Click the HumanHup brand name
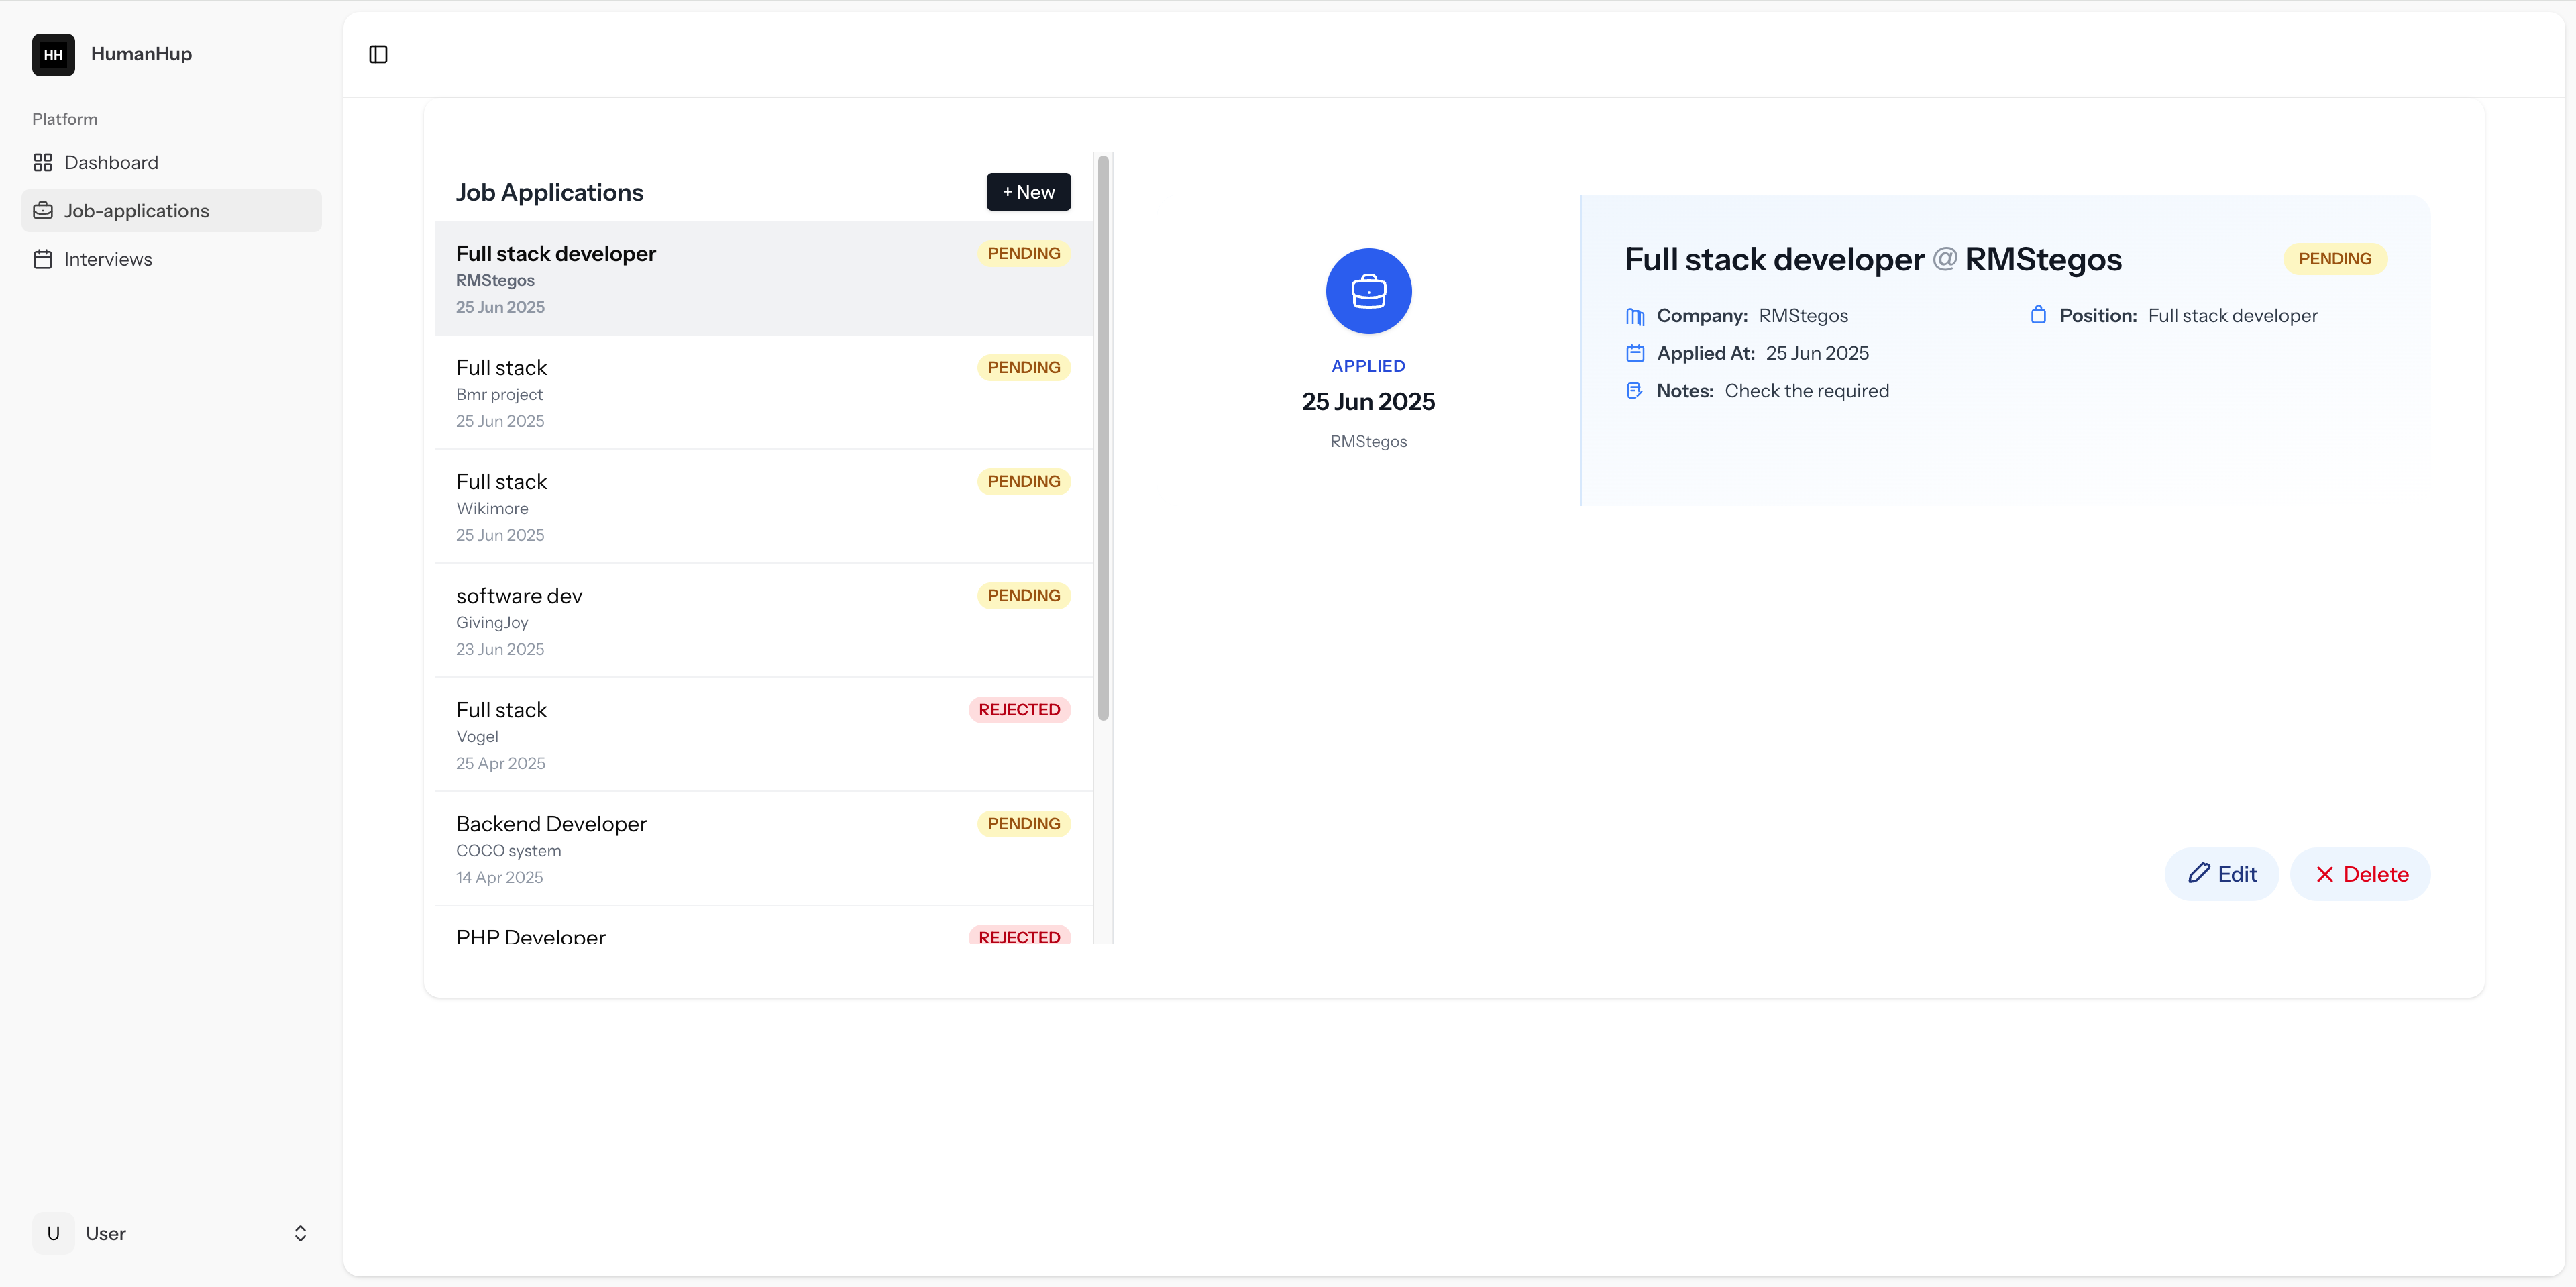This screenshot has height=1287, width=2576. click(141, 54)
